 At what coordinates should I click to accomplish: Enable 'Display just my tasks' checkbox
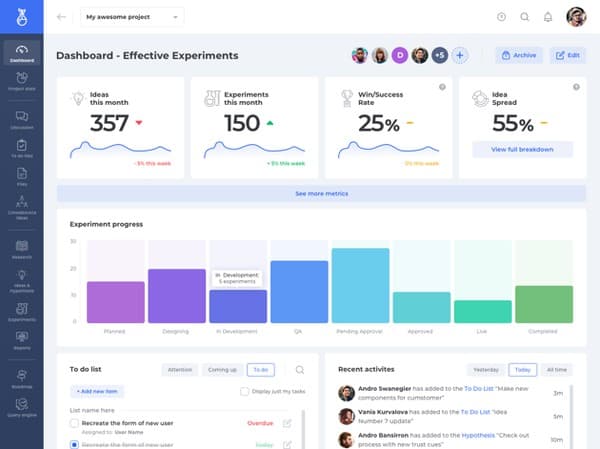click(x=246, y=391)
